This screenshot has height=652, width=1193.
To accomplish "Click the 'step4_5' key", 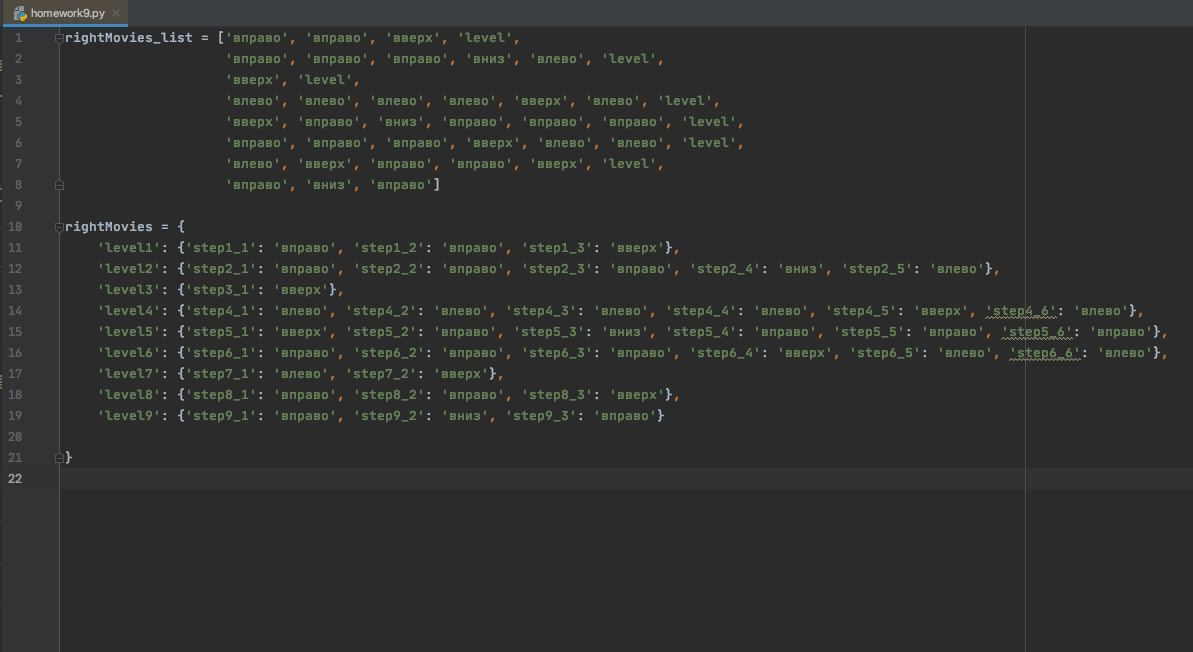I will click(861, 310).
